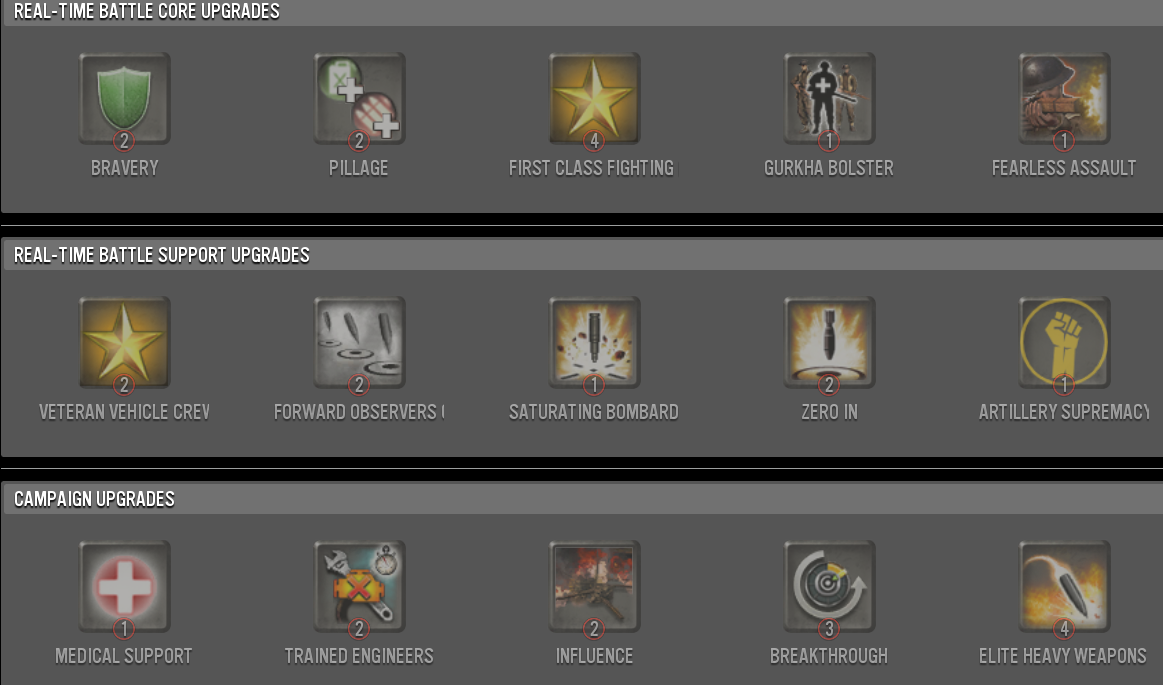
Task: Pick the Fearless Assault upgrade icon
Action: pyautogui.click(x=1064, y=99)
